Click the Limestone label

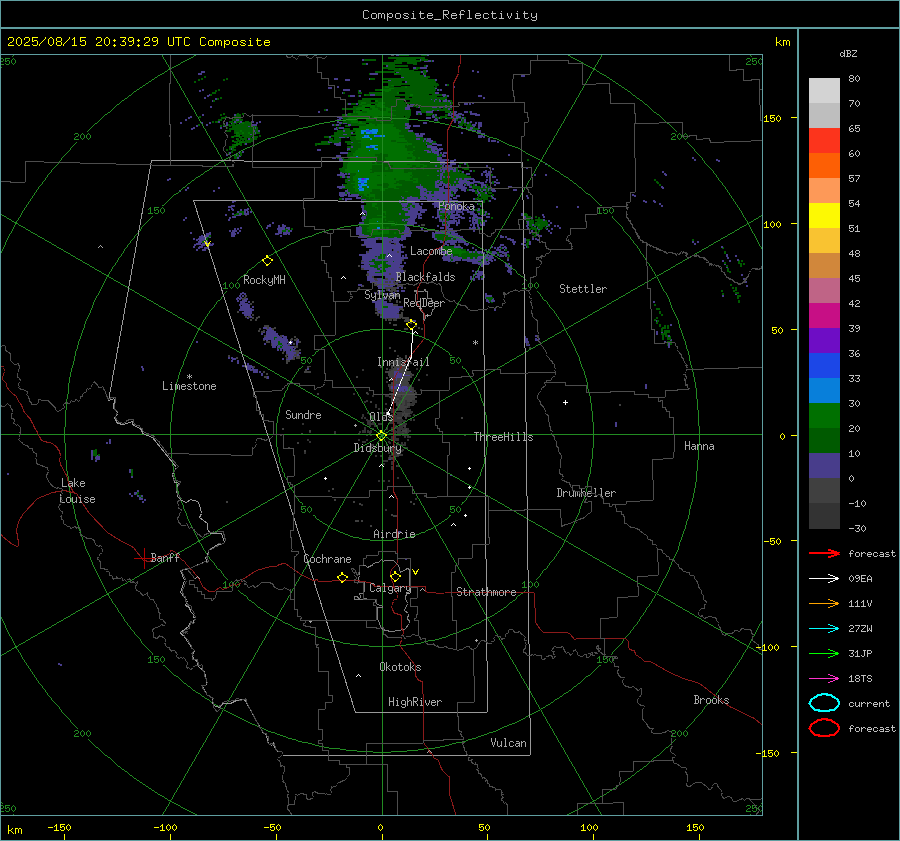pos(189,386)
